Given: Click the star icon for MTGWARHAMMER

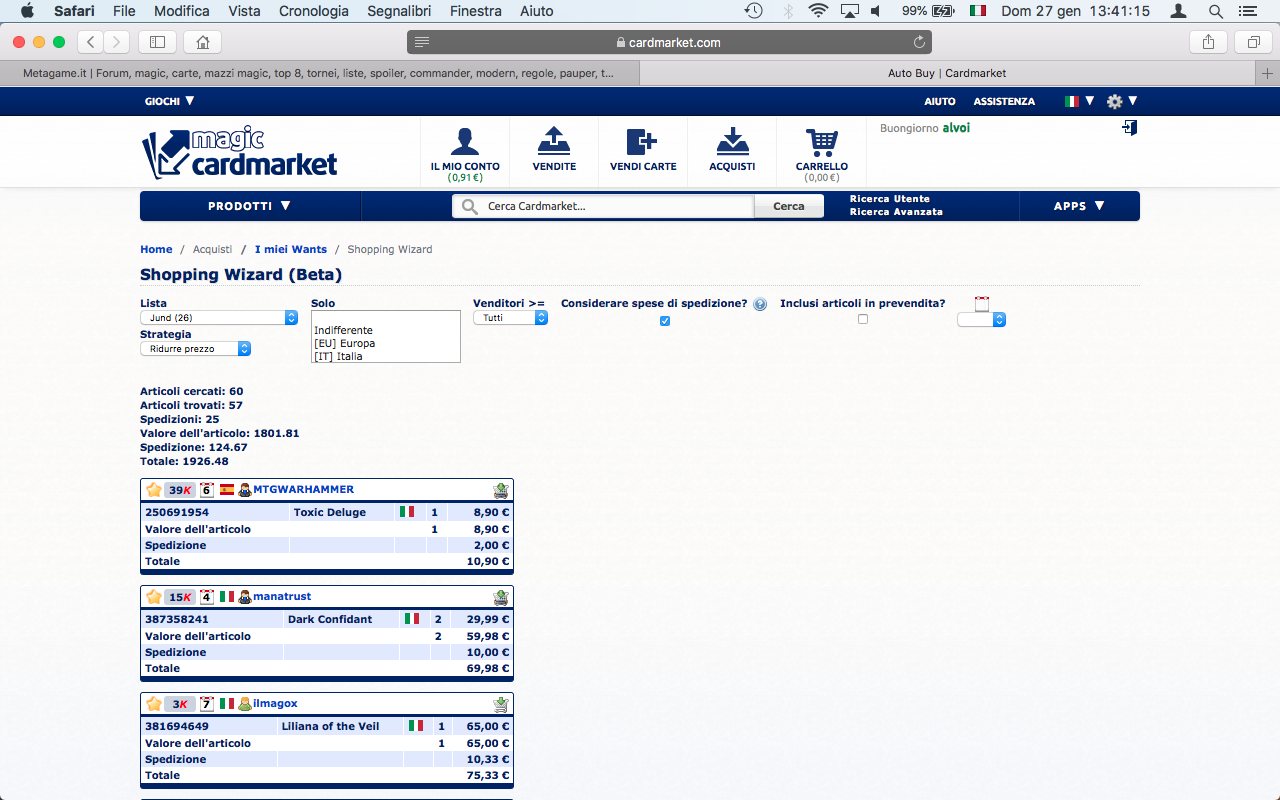Looking at the screenshot, I should coord(154,490).
